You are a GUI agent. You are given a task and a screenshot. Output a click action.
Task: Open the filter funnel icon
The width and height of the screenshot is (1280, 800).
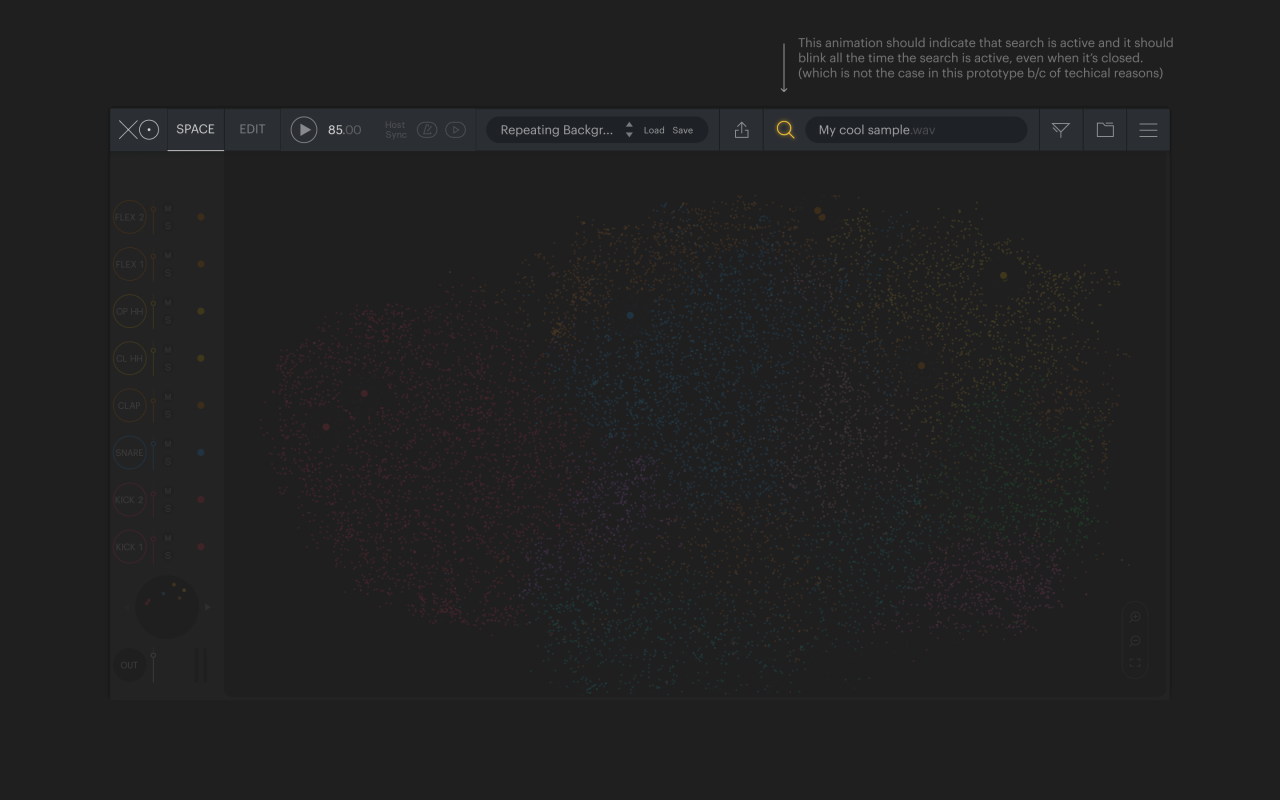(x=1060, y=130)
